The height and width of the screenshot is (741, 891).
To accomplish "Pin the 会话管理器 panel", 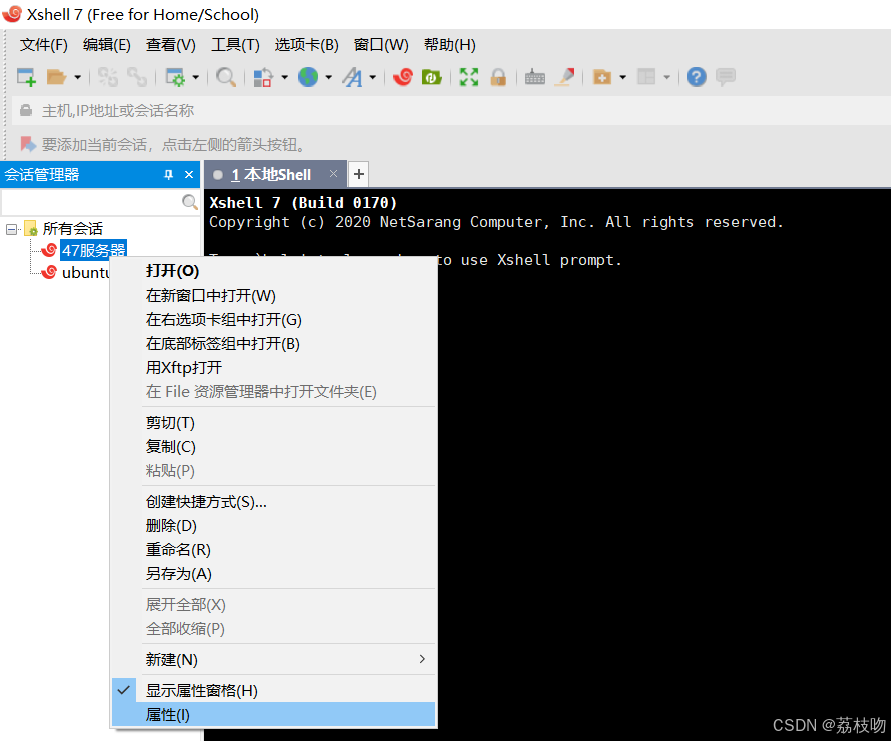I will (x=170, y=174).
